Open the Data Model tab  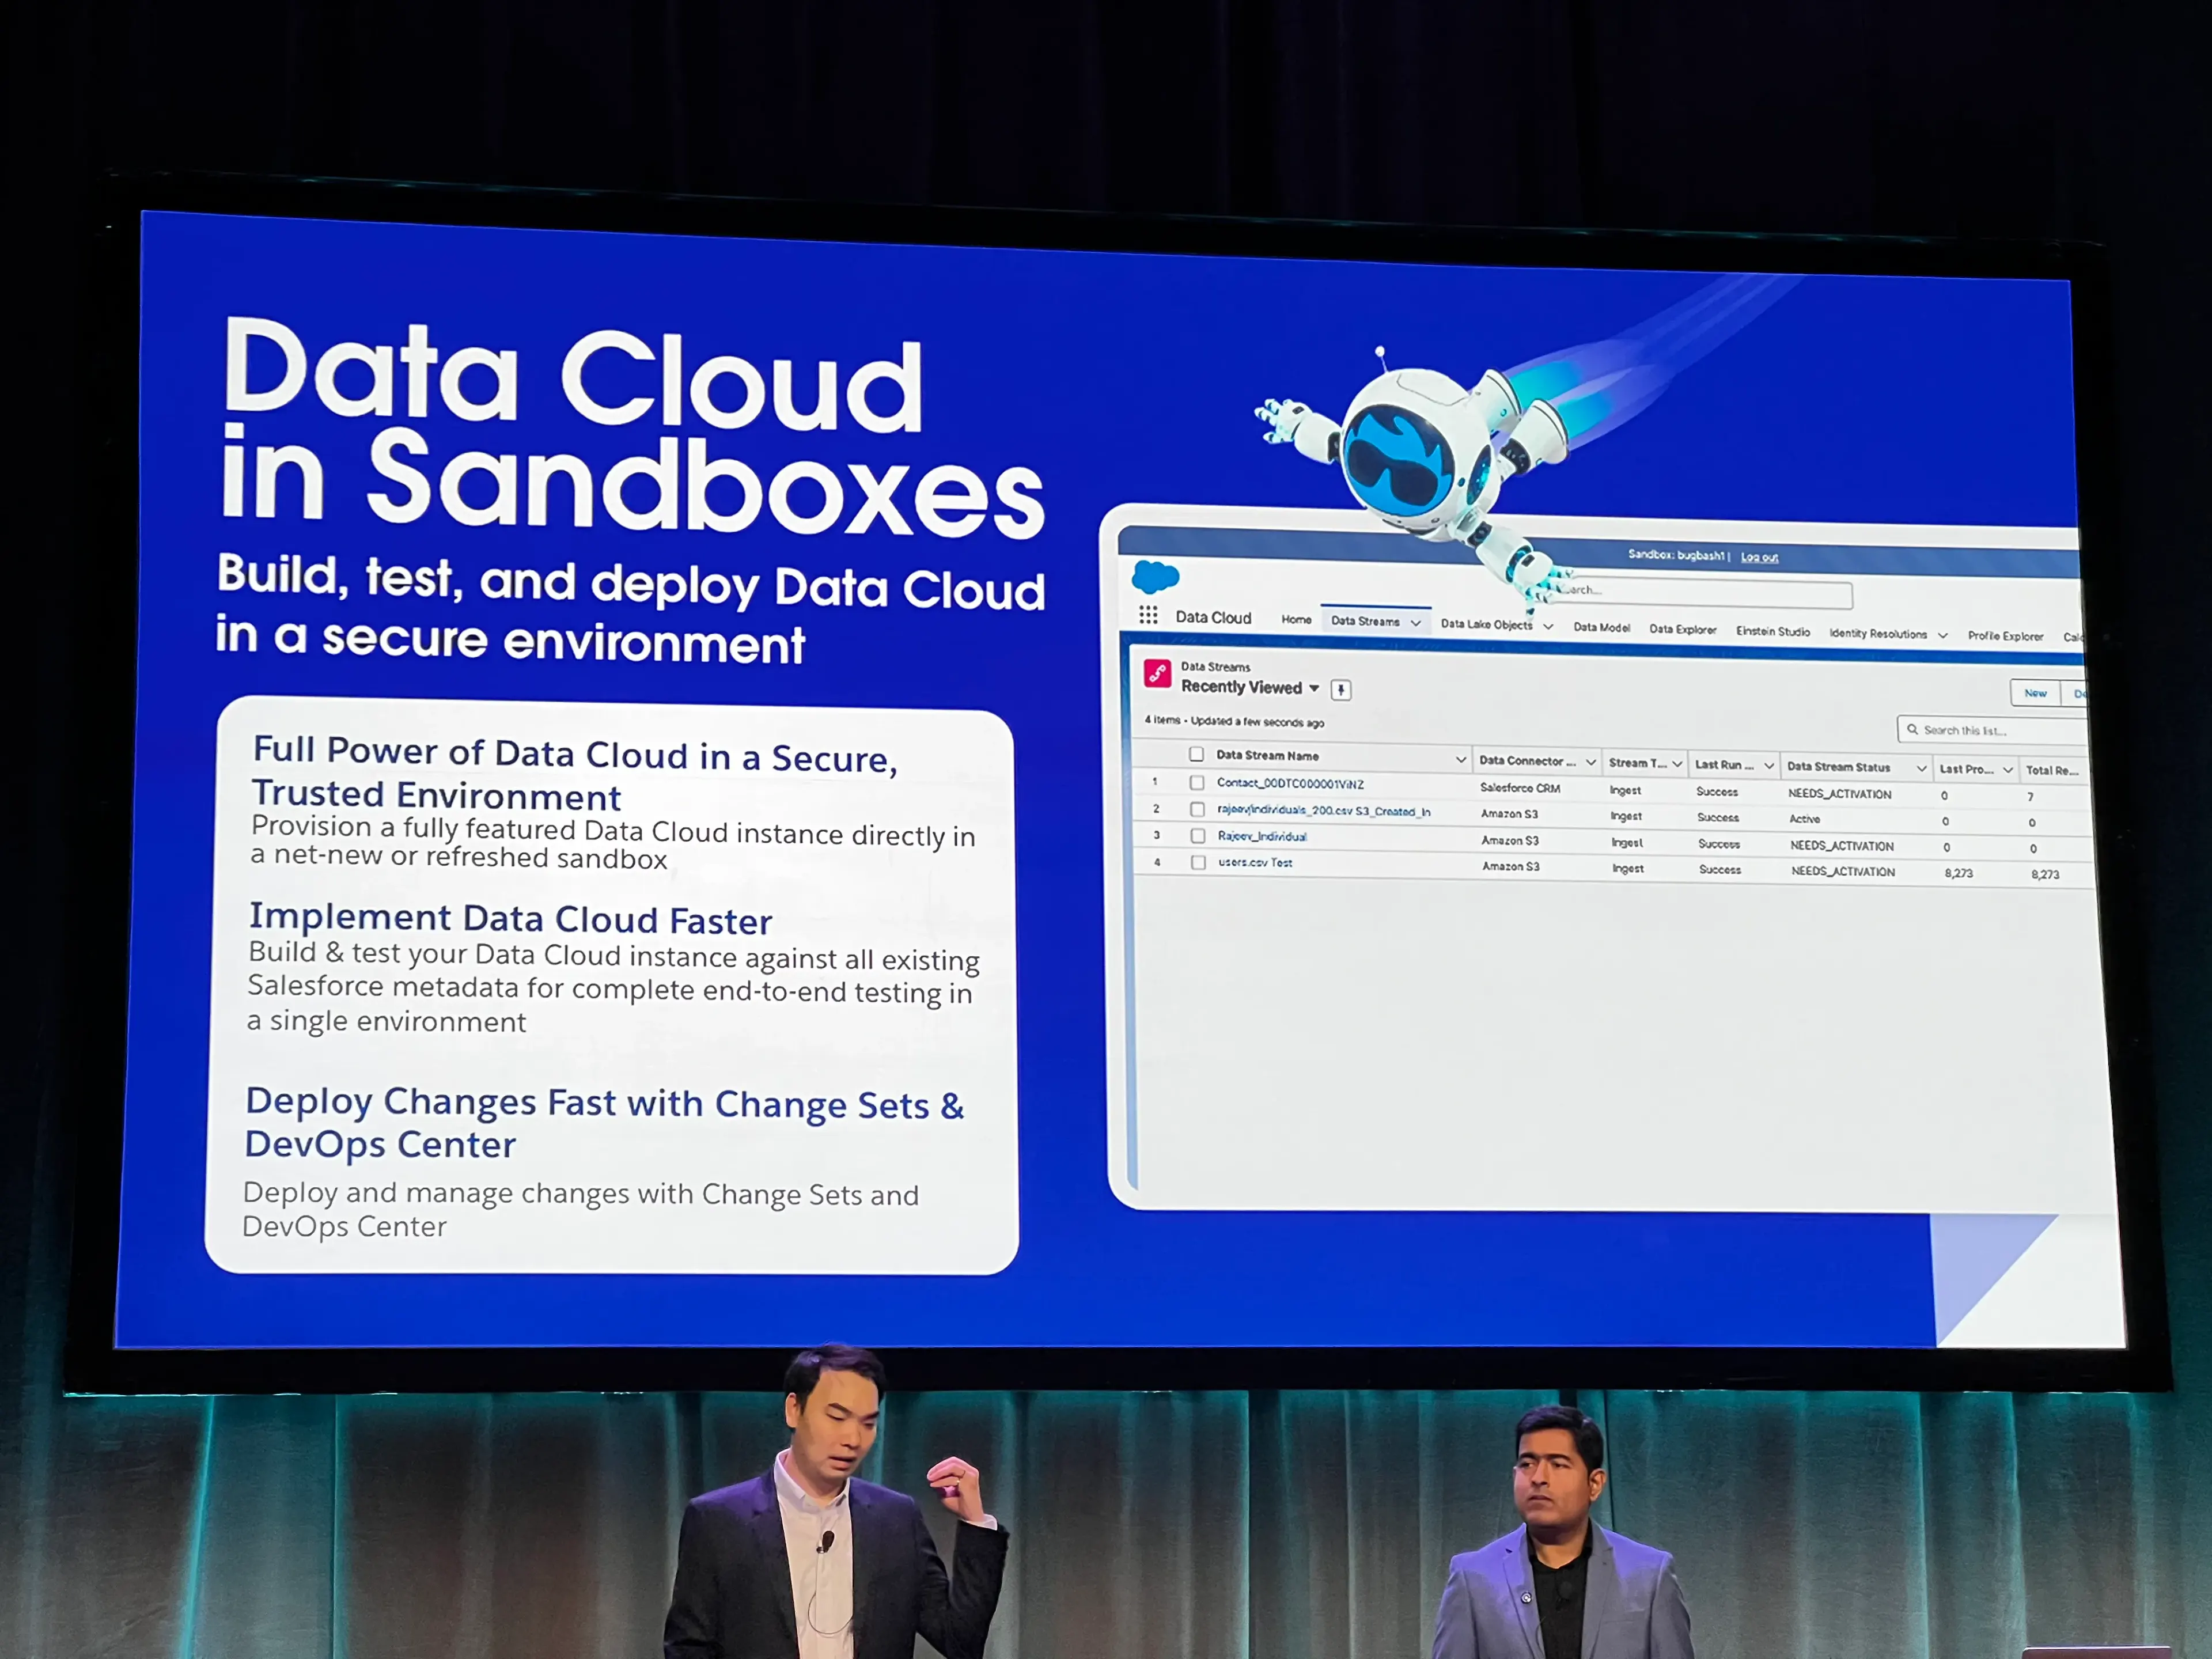click(1602, 629)
